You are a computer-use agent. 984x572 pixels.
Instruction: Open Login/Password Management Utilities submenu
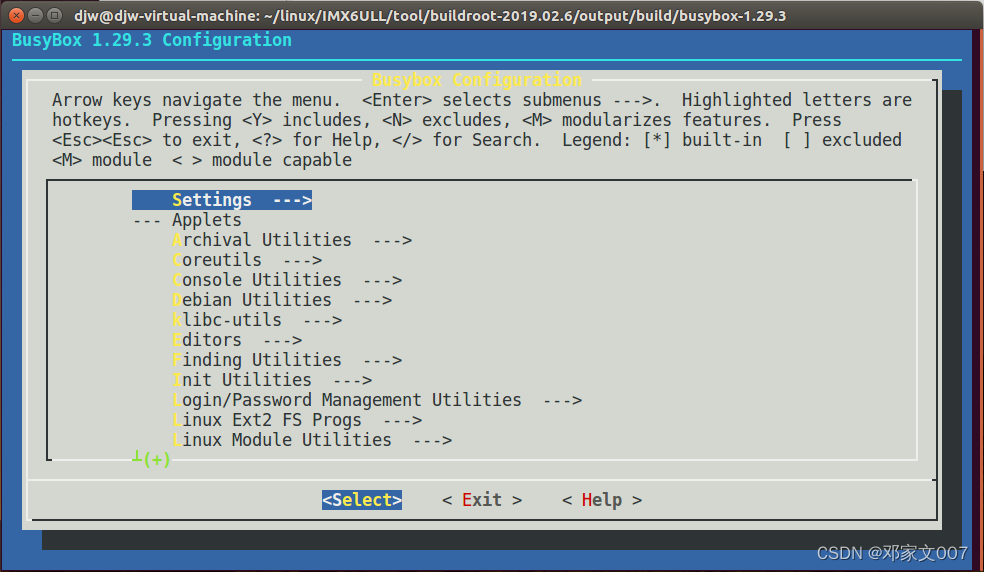click(x=377, y=401)
